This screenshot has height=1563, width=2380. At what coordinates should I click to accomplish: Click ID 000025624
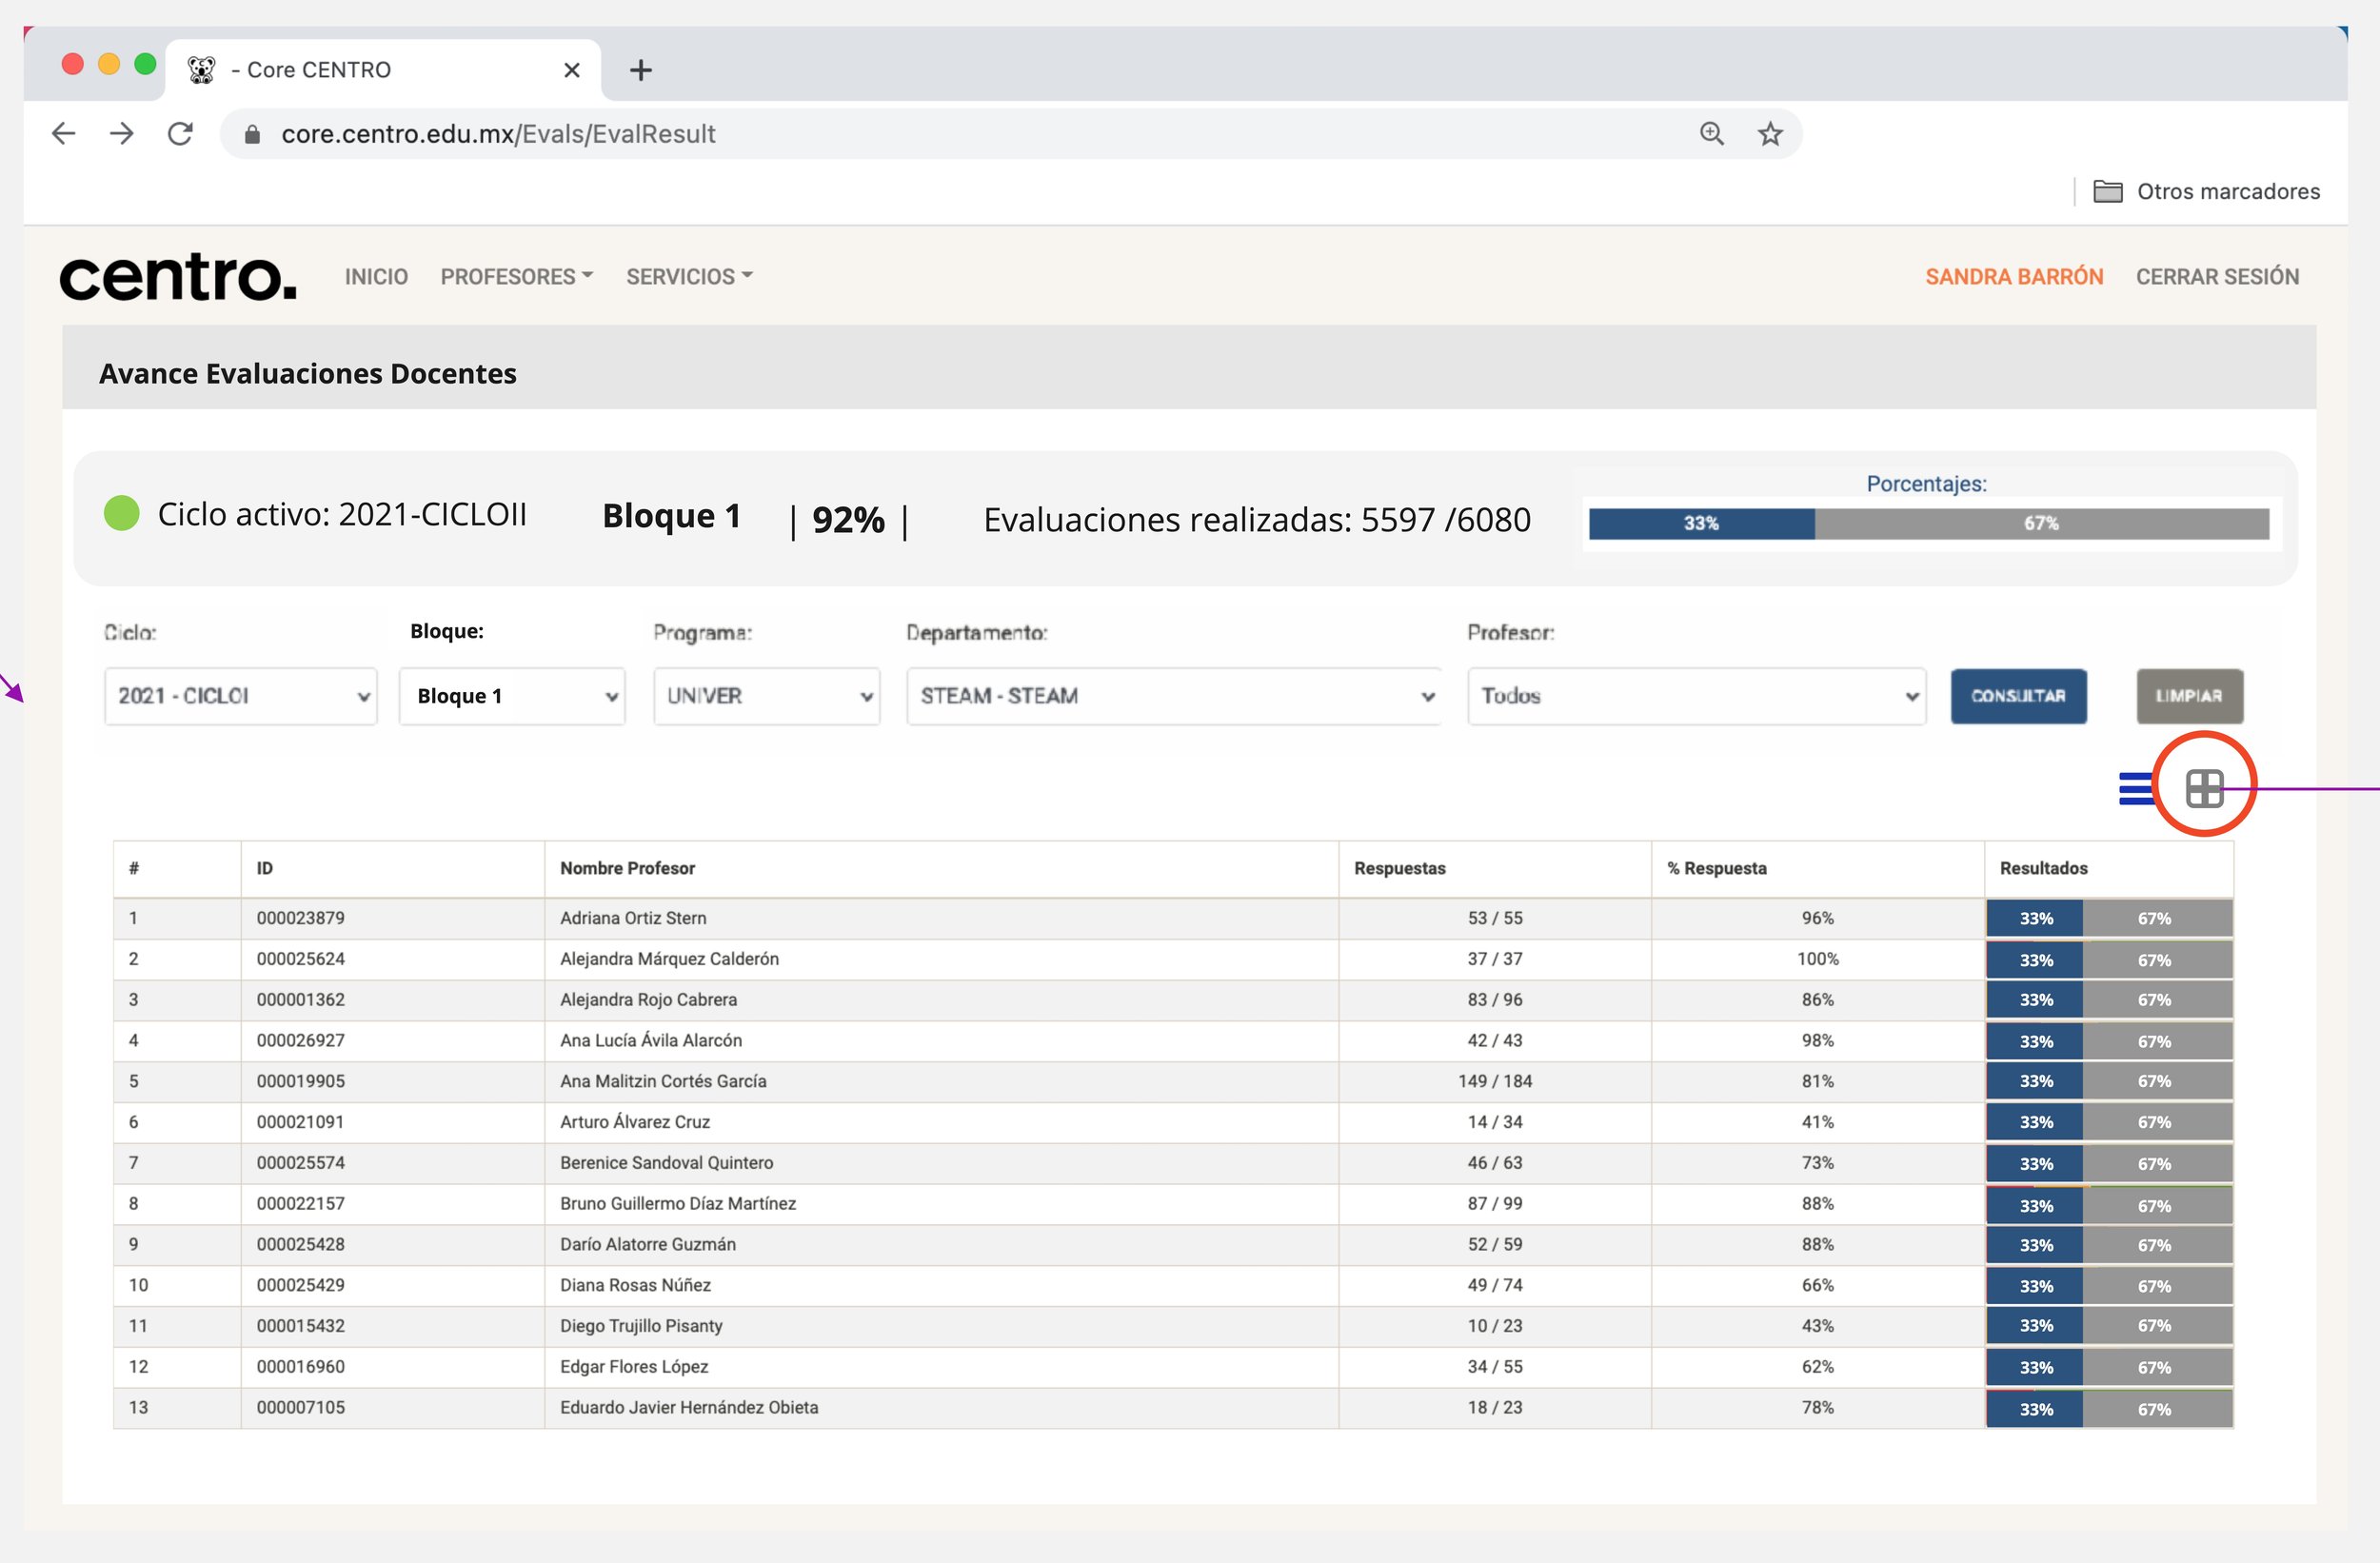pyautogui.click(x=300, y=959)
